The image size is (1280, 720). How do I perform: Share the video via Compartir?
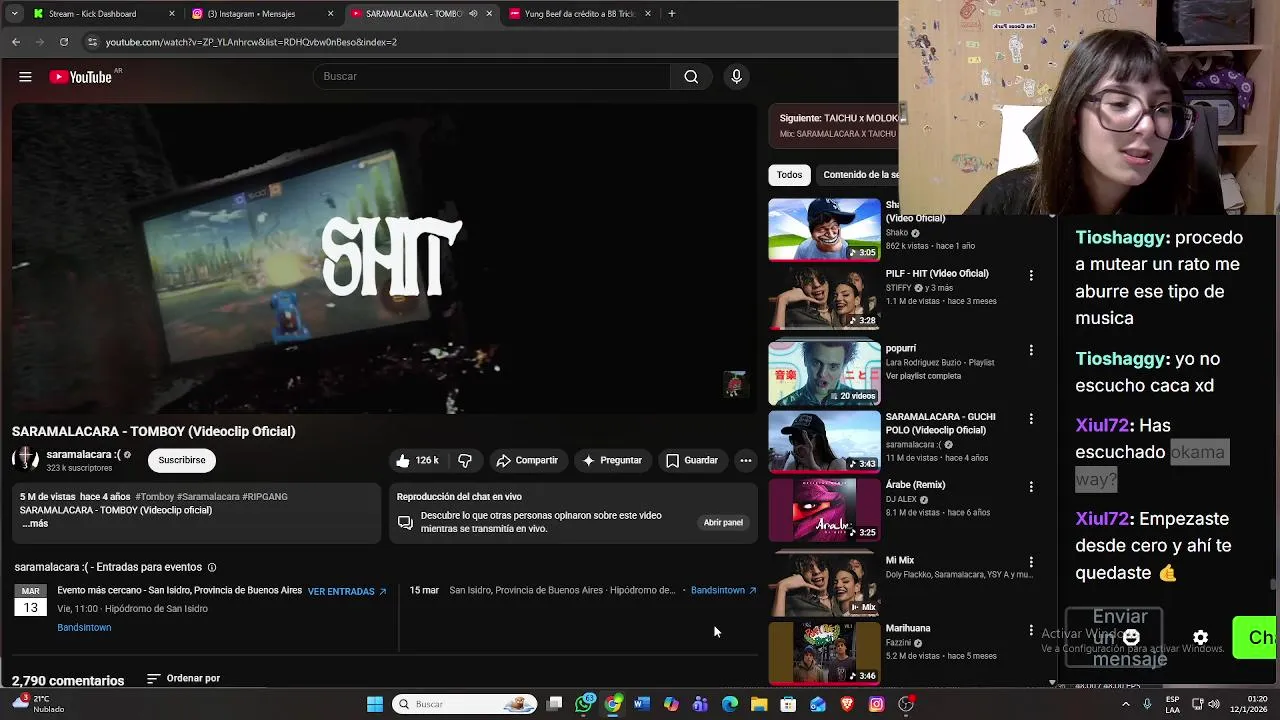coord(527,460)
